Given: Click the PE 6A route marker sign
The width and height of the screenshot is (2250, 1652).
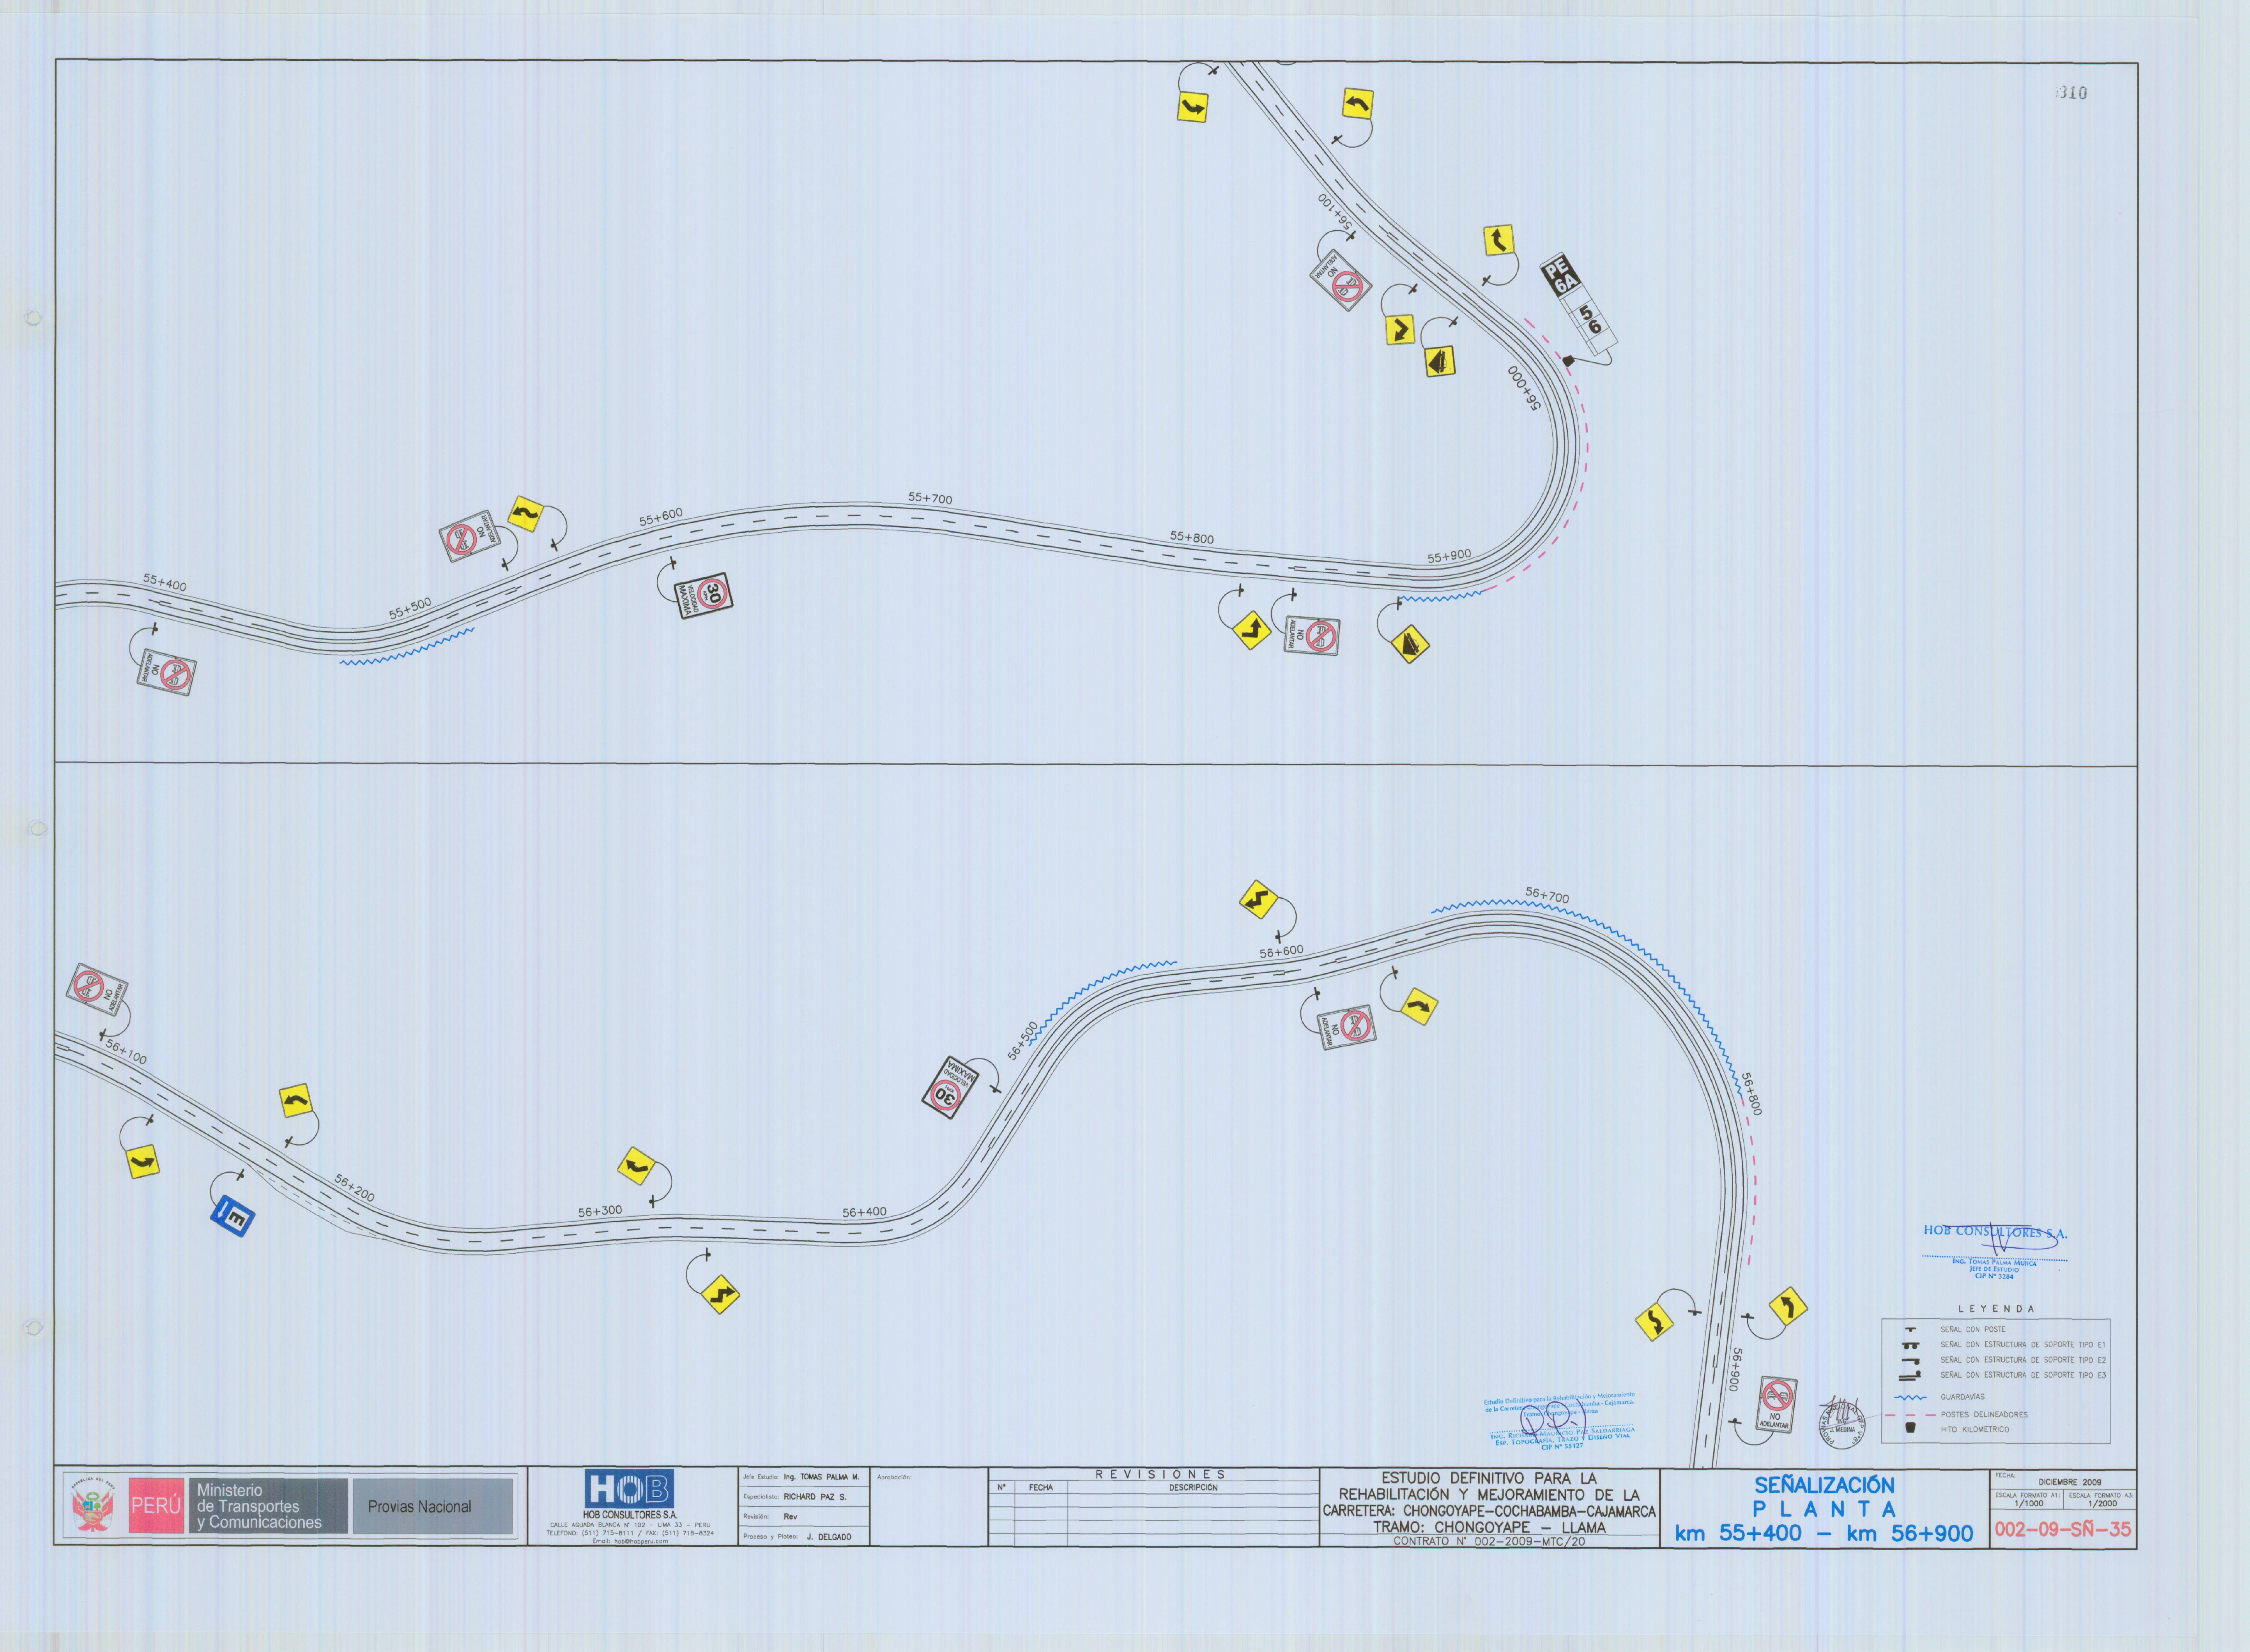Looking at the screenshot, I should 1561,275.
